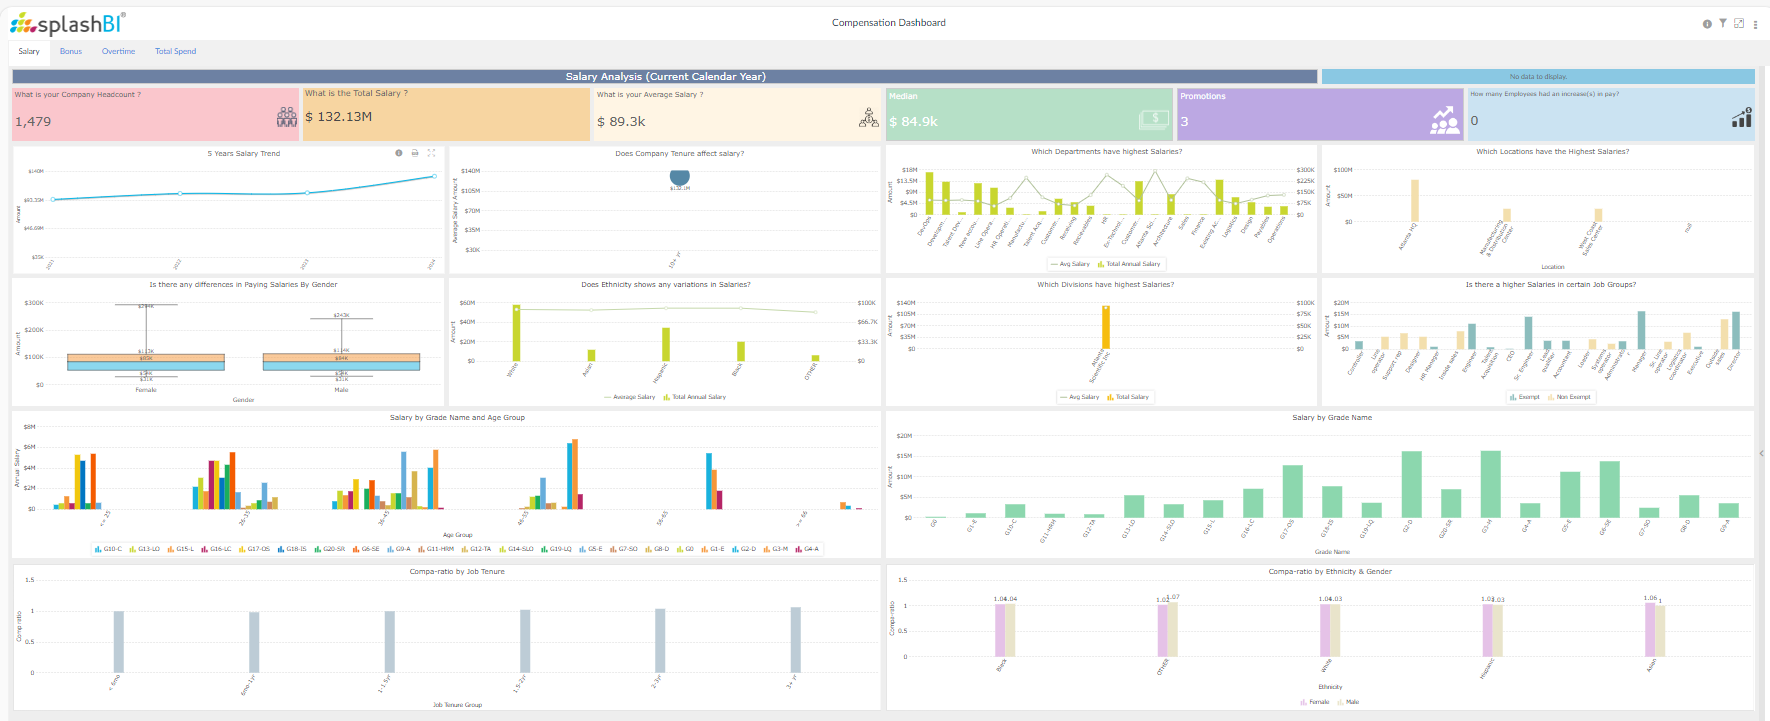Open the Overtime tab

coord(118,51)
